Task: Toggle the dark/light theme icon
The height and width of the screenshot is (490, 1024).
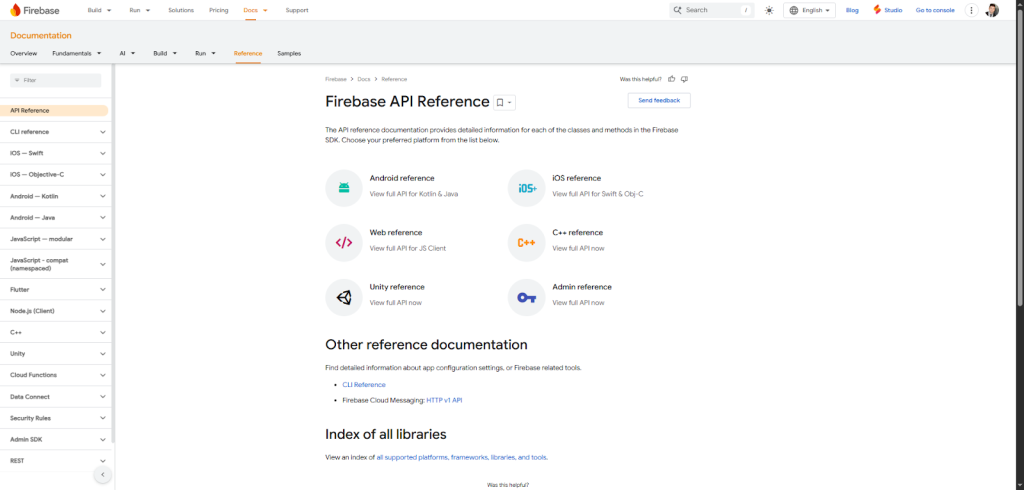Action: [769, 10]
